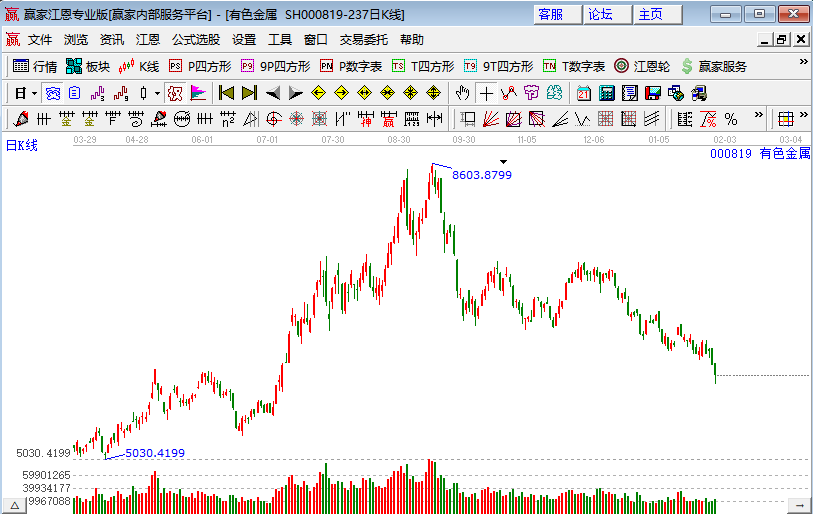Click the yellow diamond horizontal expand icon
Viewport: 813px width, 514px height.
365,93
